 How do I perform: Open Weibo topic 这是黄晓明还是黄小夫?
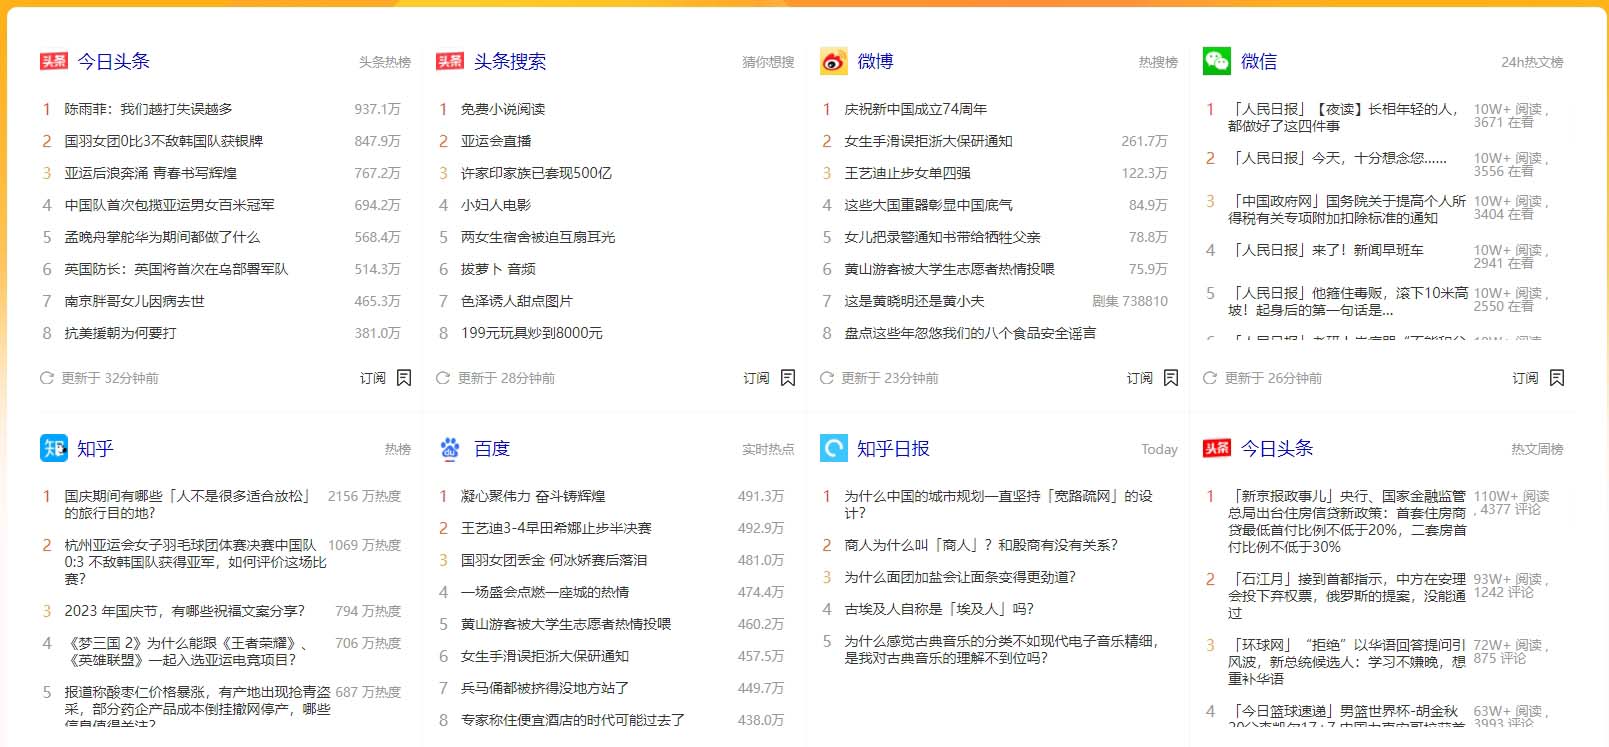915,301
